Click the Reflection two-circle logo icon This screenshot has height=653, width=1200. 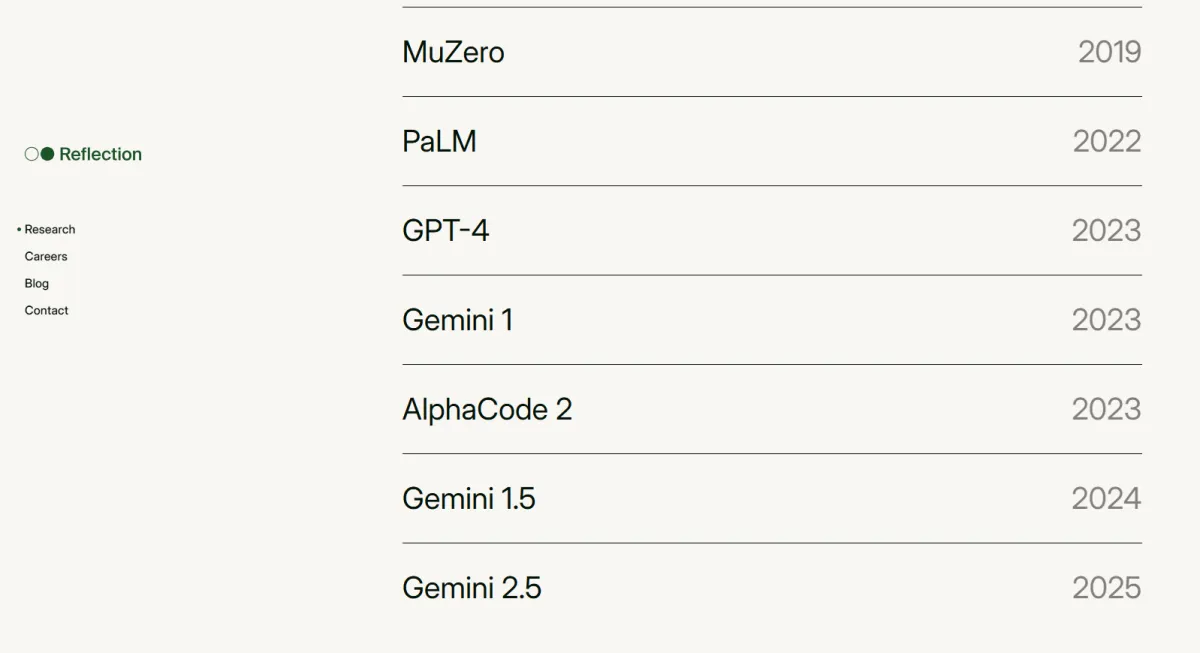click(x=39, y=154)
